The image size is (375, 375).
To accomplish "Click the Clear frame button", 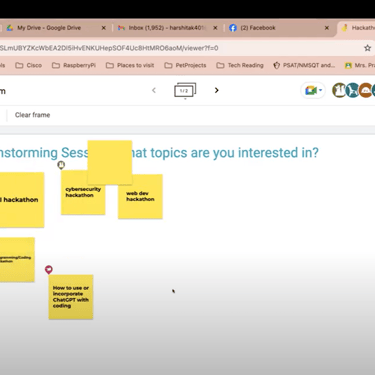I will pyautogui.click(x=32, y=115).
